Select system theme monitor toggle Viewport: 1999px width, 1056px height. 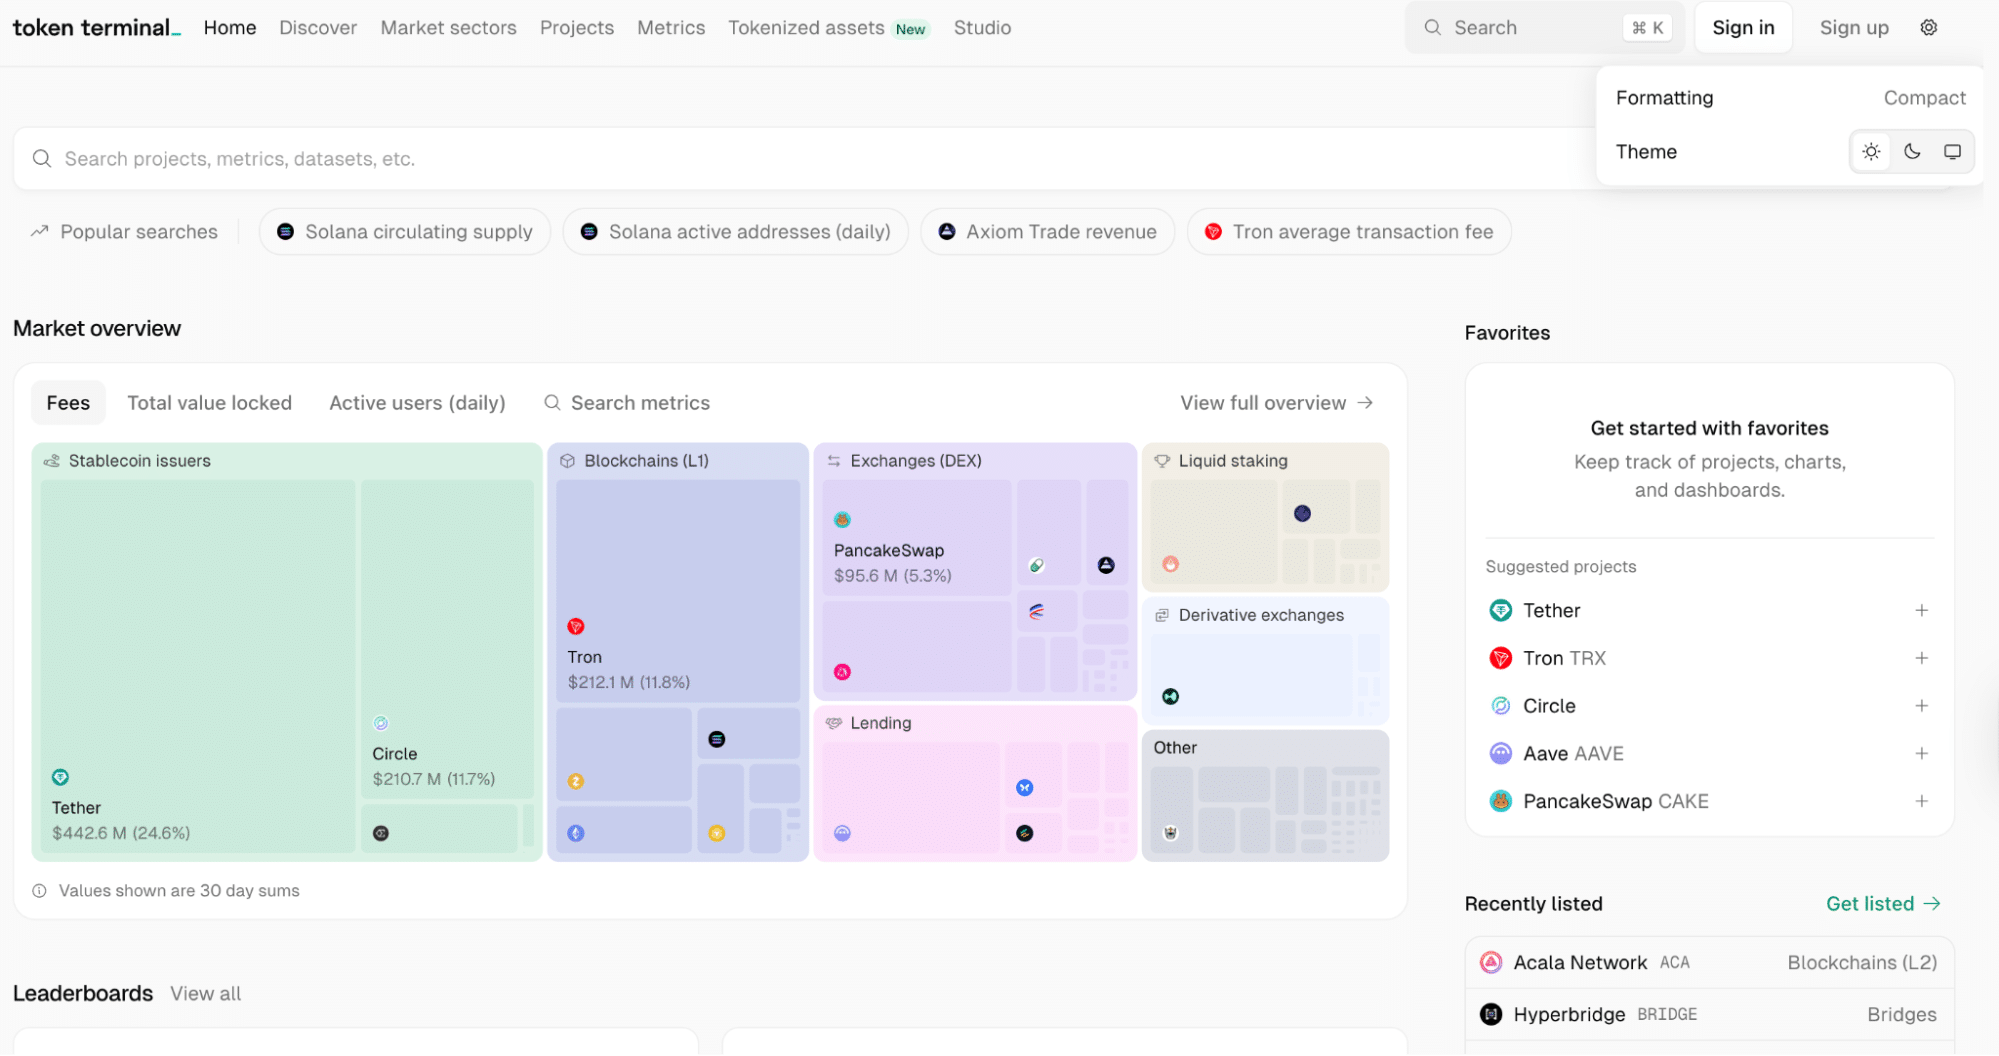(x=1952, y=152)
